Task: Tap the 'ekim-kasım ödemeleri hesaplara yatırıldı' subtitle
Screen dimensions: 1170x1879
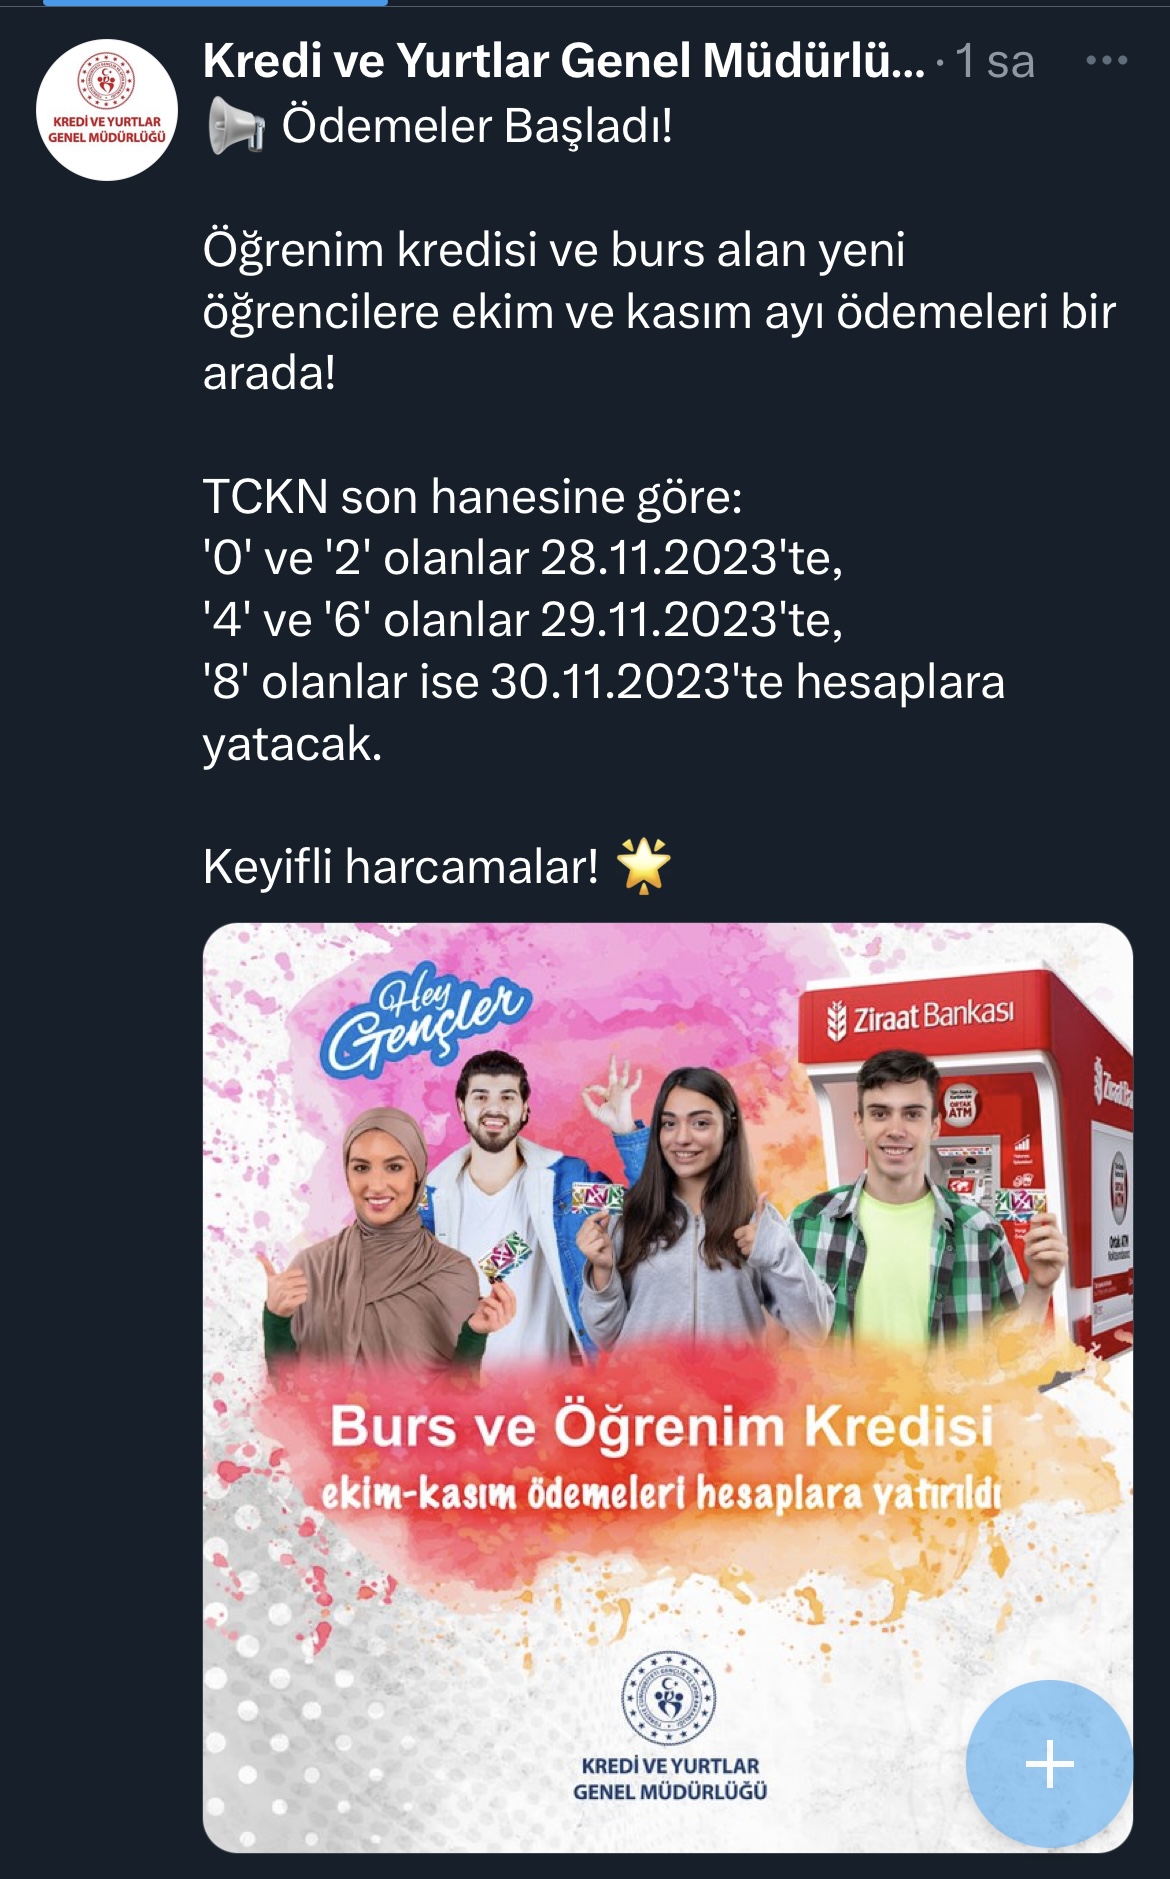Action: 661,1494
